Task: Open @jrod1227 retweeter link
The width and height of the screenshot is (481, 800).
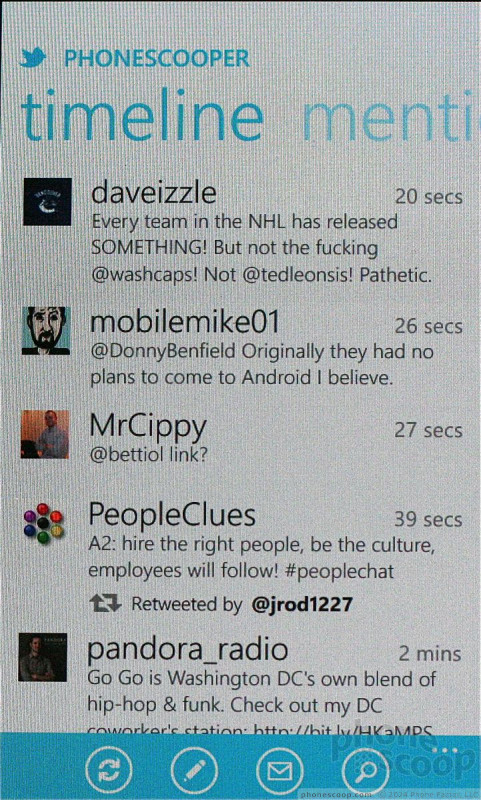Action: (302, 604)
